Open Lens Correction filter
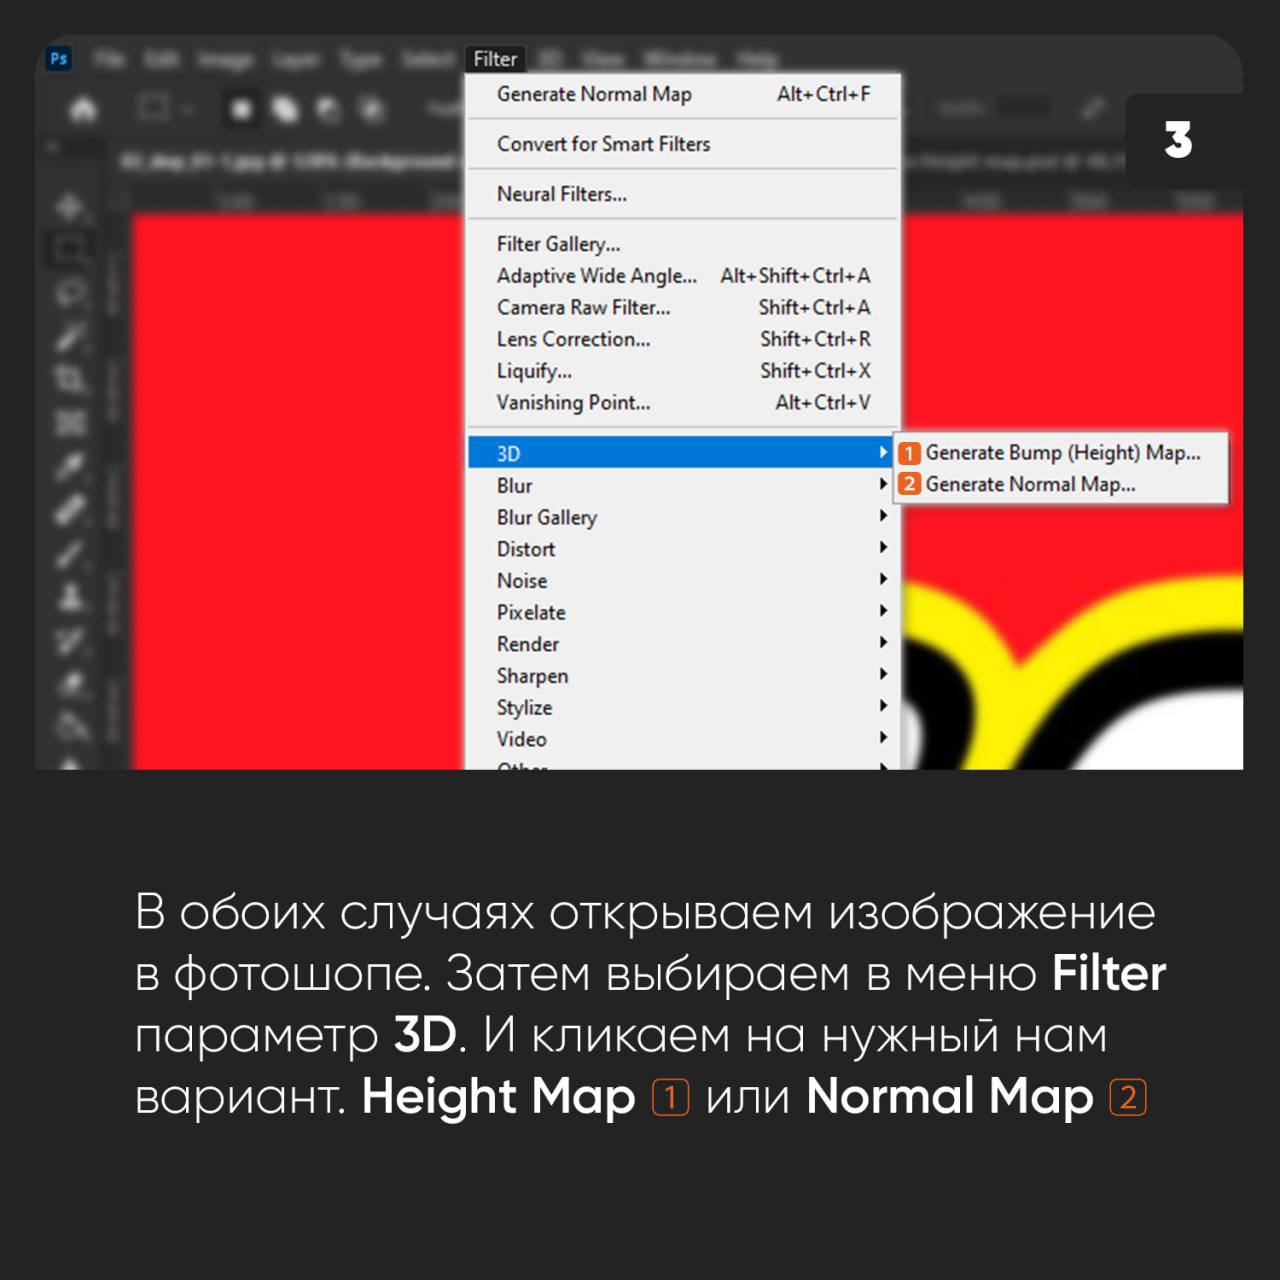Screen dimensions: 1280x1280 pyautogui.click(x=684, y=339)
